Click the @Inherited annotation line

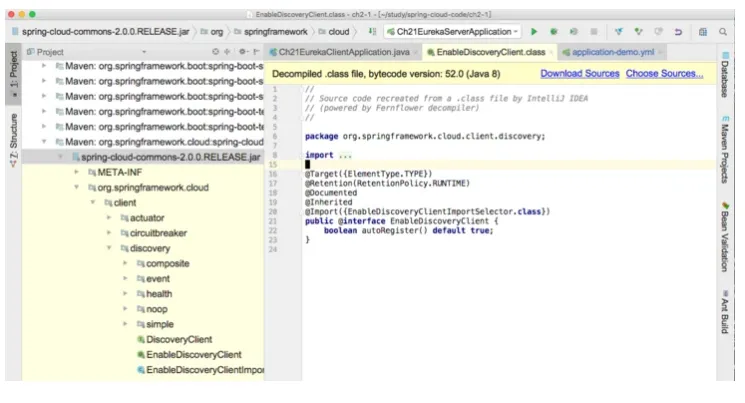[x=328, y=202]
